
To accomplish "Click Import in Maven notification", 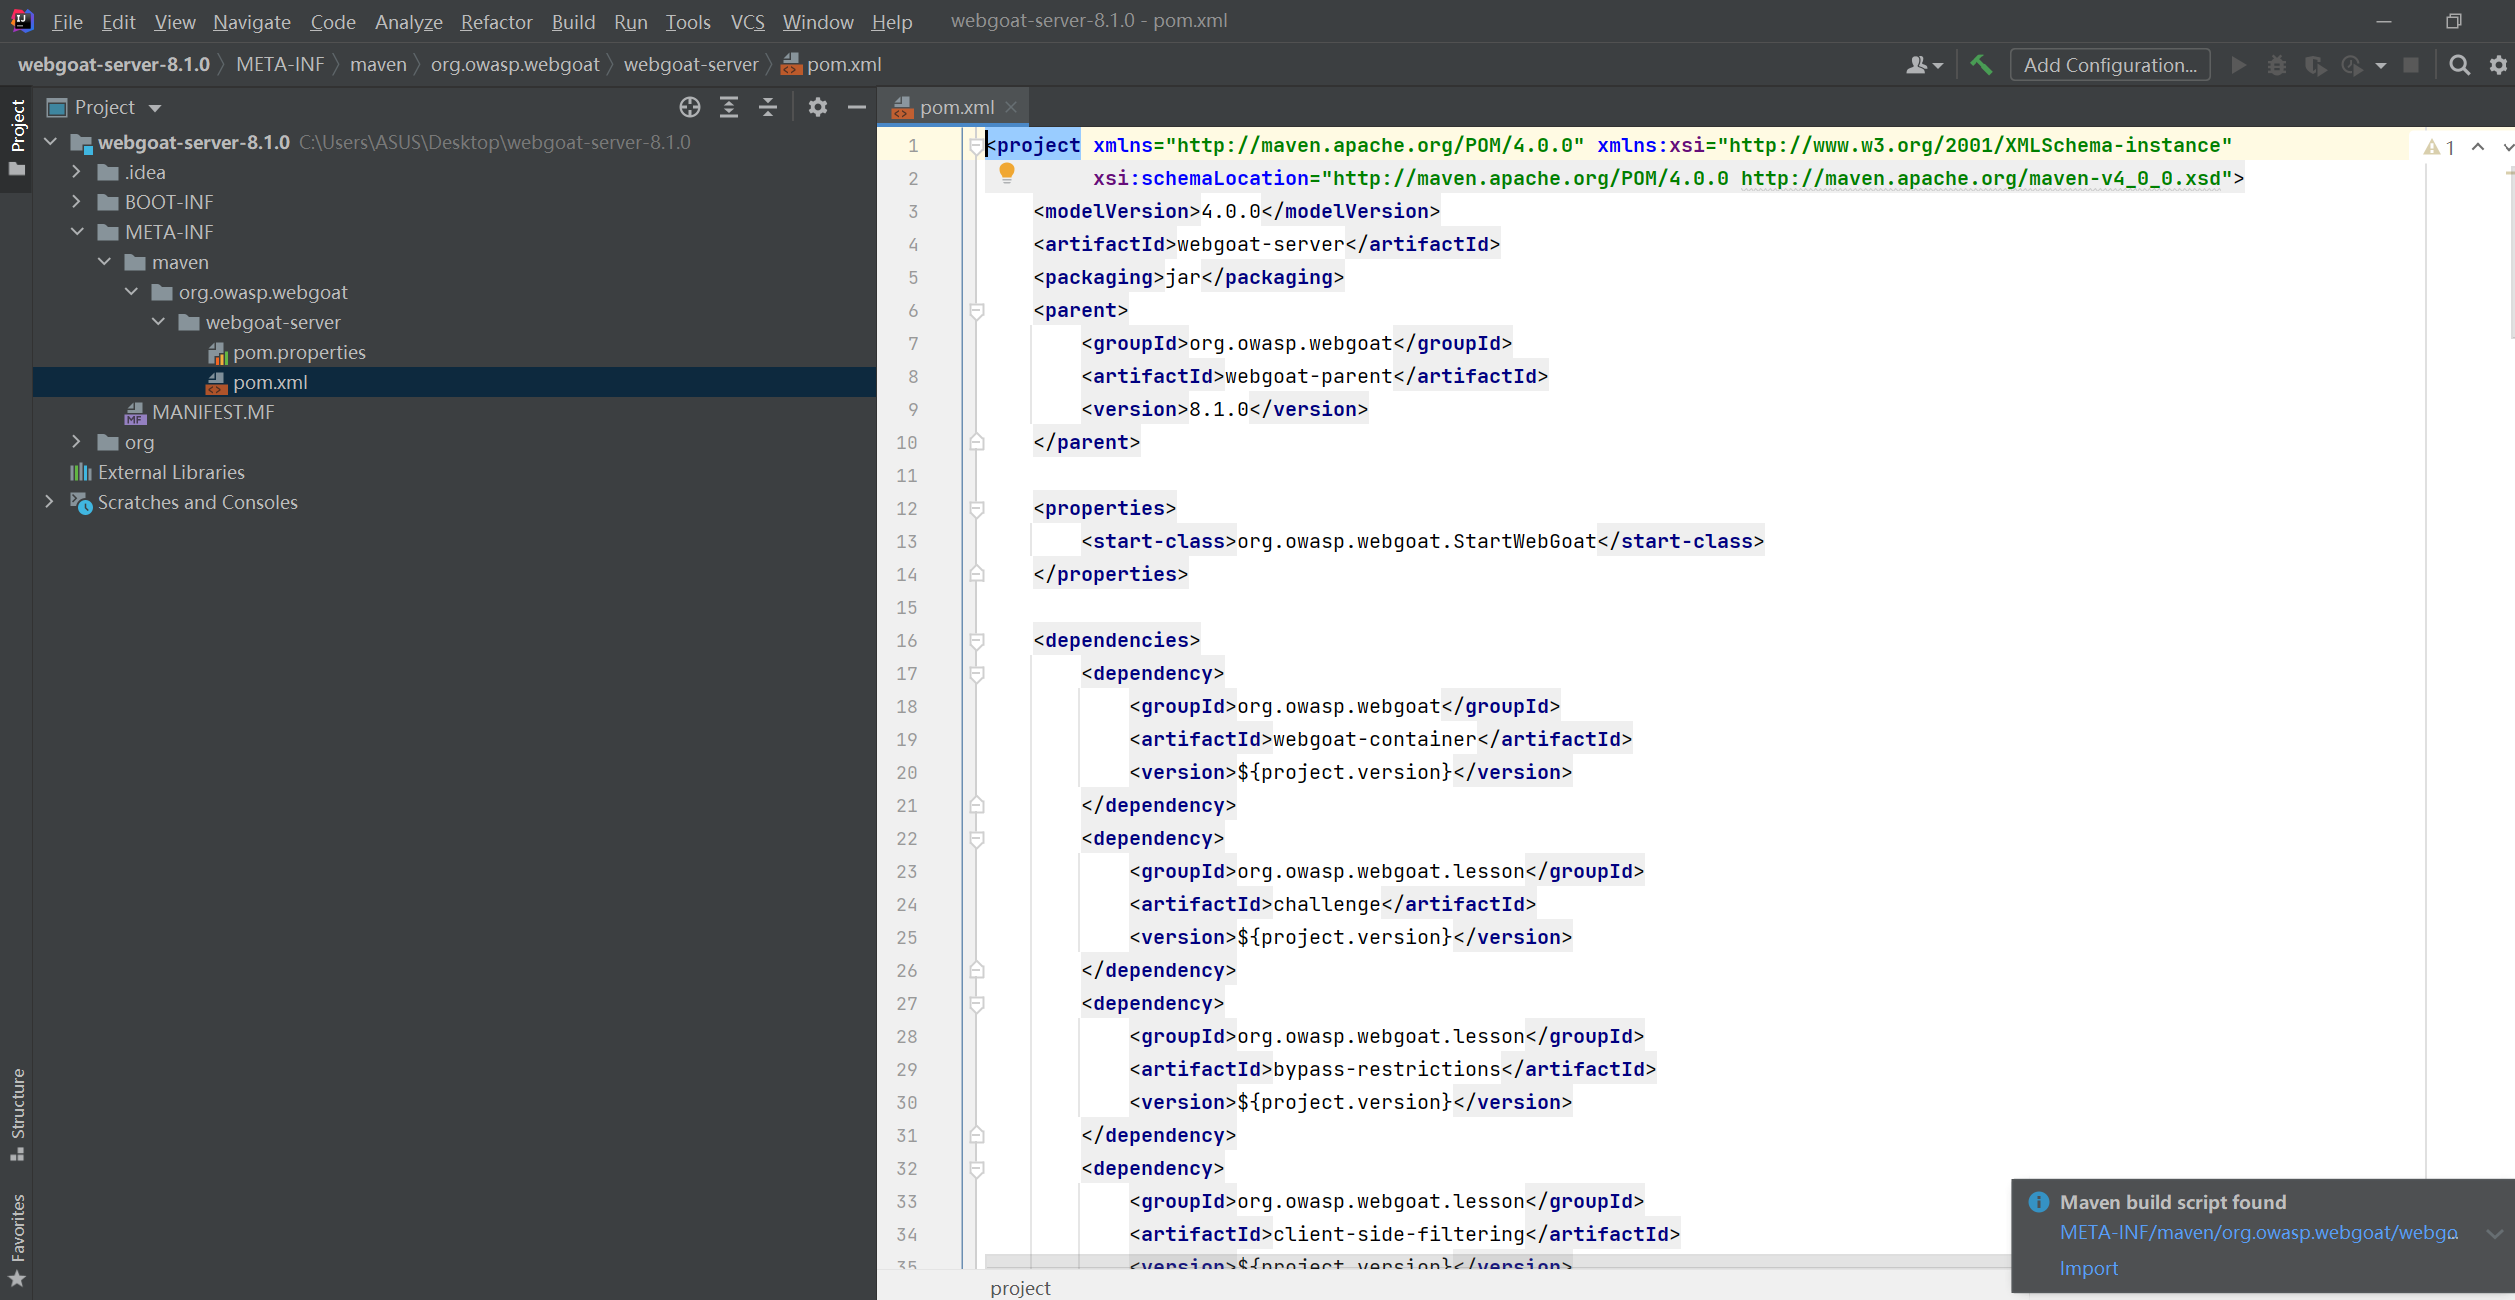I will click(2088, 1268).
